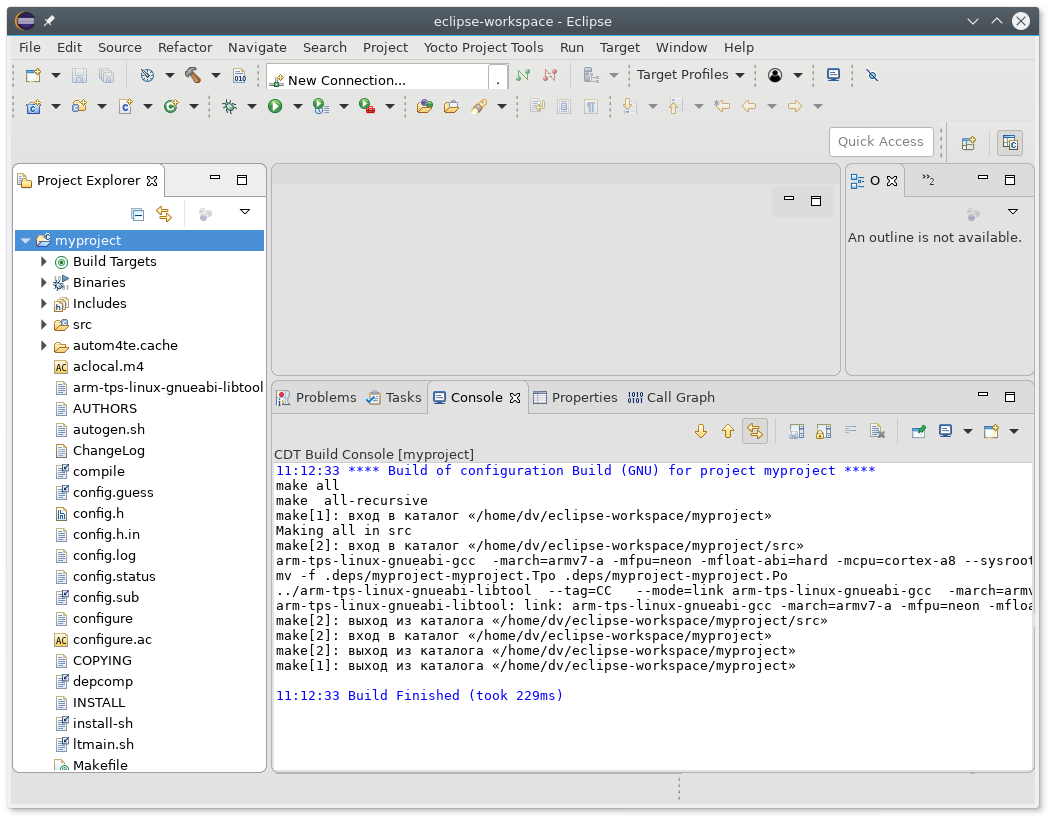Viewport: 1052px width, 821px height.
Task: Click the hammer Build icon in toolbar
Action: point(193,75)
